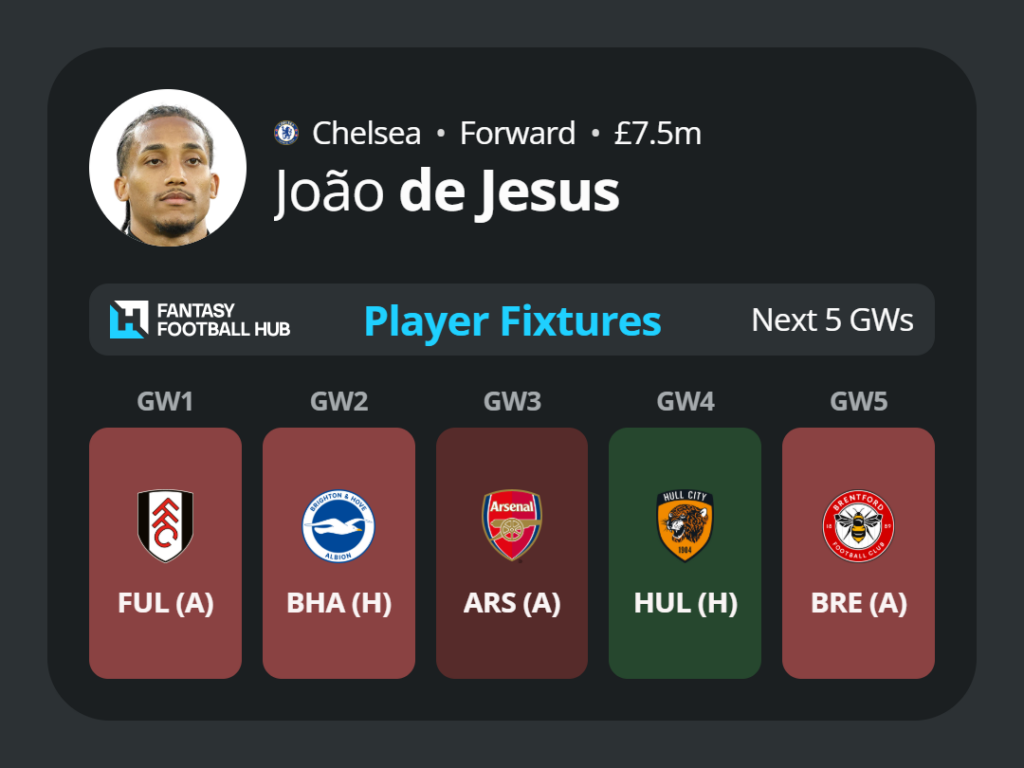
Task: Click the Brentford bee crest
Action: coord(858,526)
